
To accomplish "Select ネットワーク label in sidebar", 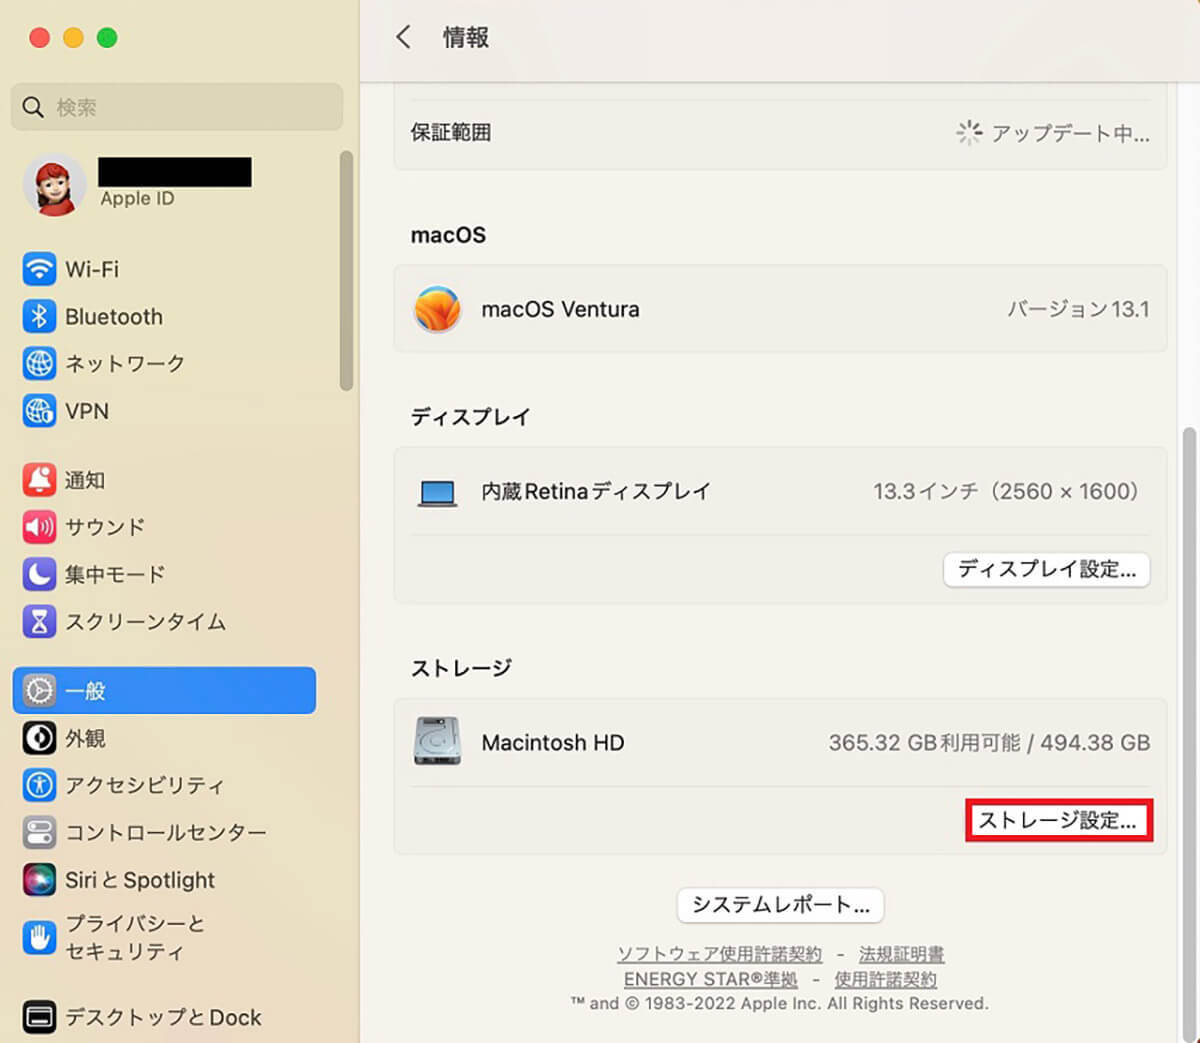I will tap(125, 364).
